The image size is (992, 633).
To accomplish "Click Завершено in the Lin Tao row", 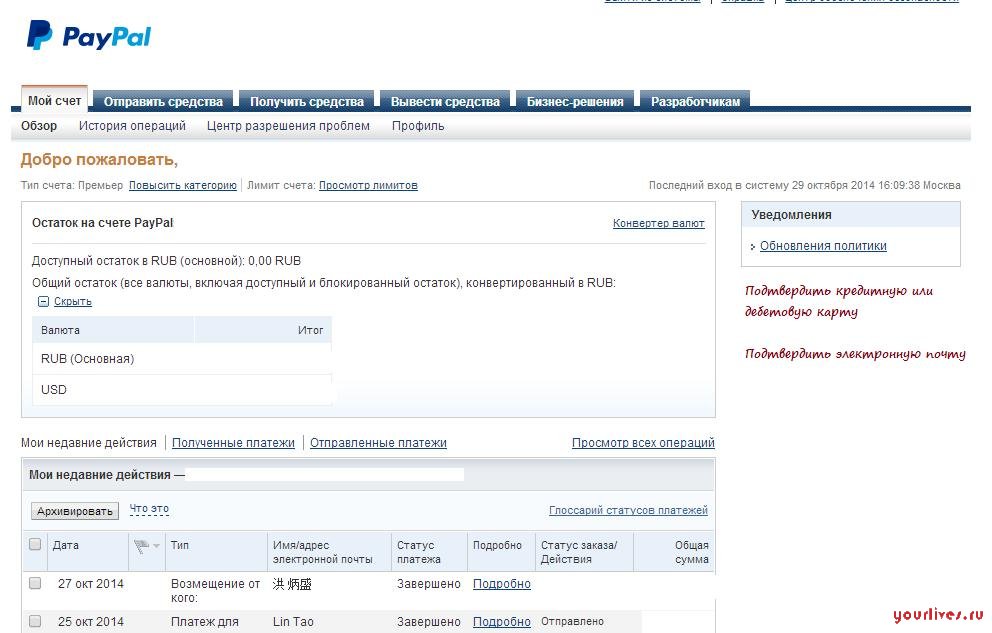I will [428, 622].
